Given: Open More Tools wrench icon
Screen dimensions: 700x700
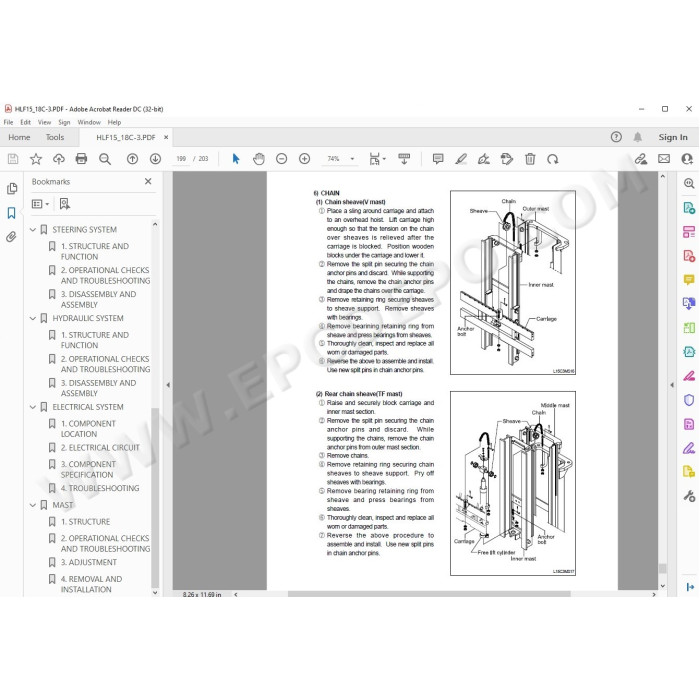Looking at the screenshot, I should click(x=689, y=496).
